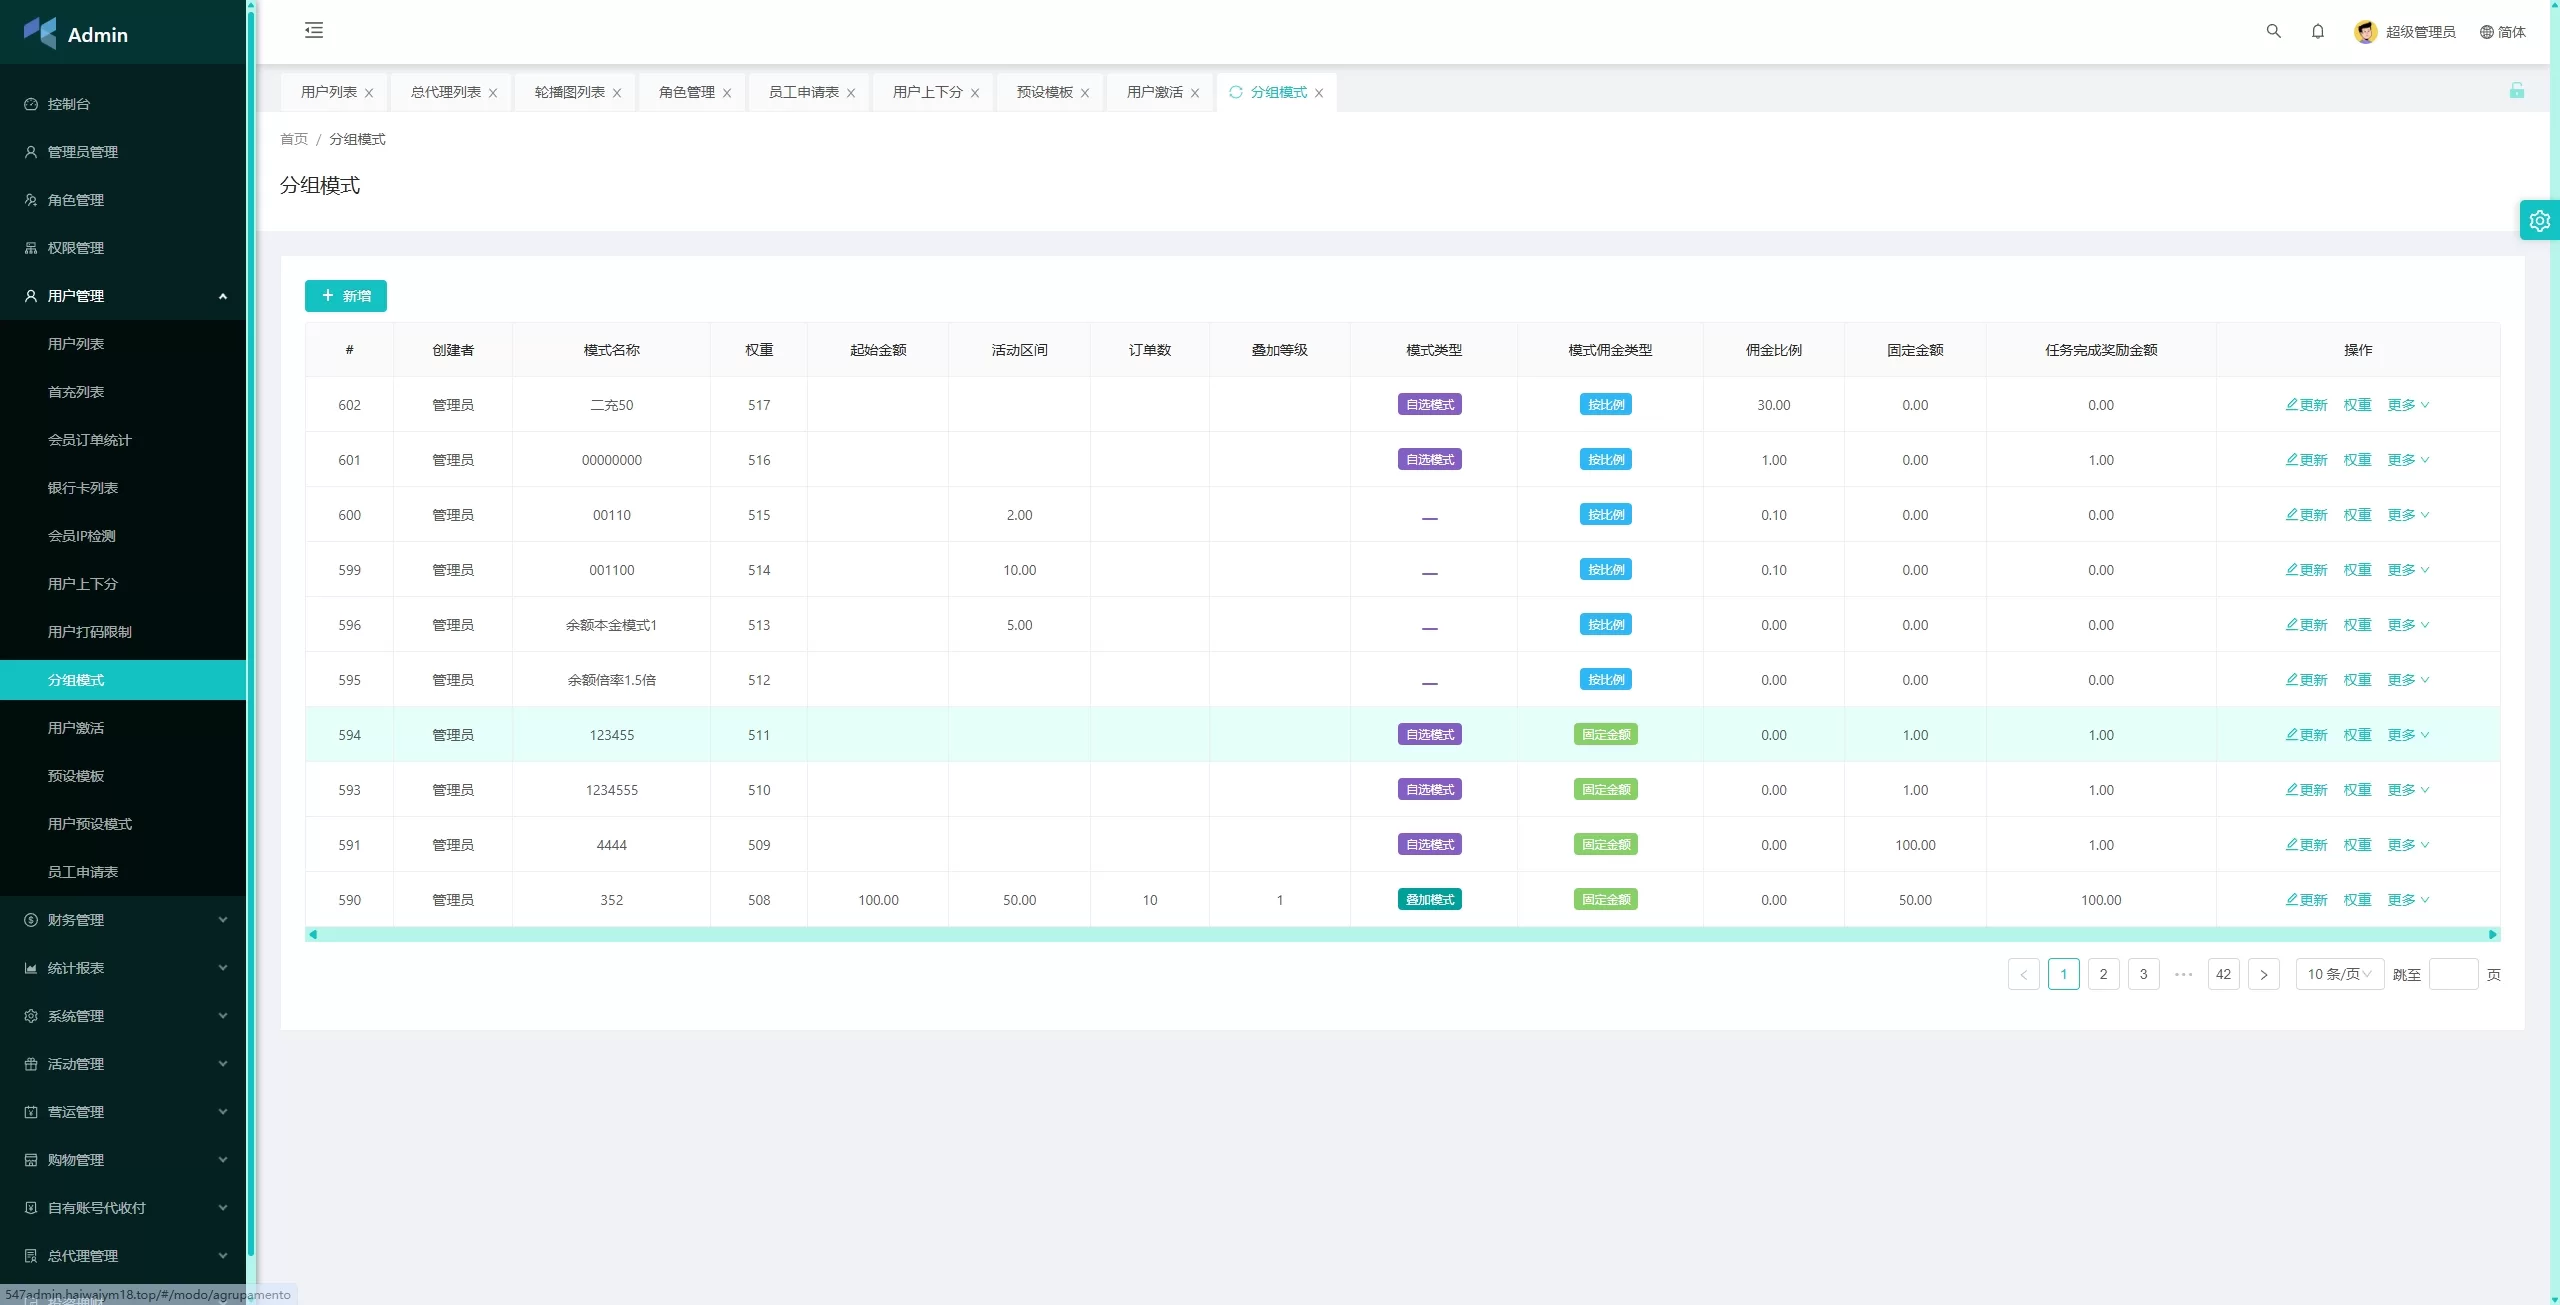Click the 新增 button
Image resolution: width=2560 pixels, height=1305 pixels.
[346, 296]
